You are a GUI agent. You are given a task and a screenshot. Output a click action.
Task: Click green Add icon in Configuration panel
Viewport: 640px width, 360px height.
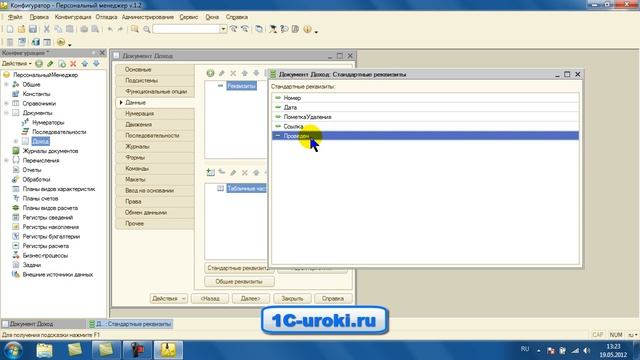[39, 64]
